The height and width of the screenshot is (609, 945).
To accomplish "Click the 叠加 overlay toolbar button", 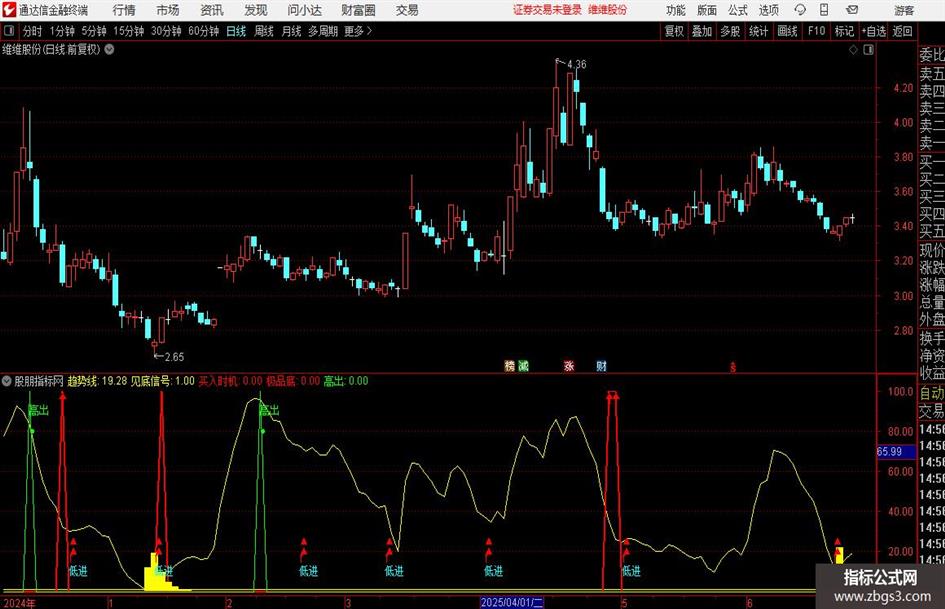I will 702,31.
